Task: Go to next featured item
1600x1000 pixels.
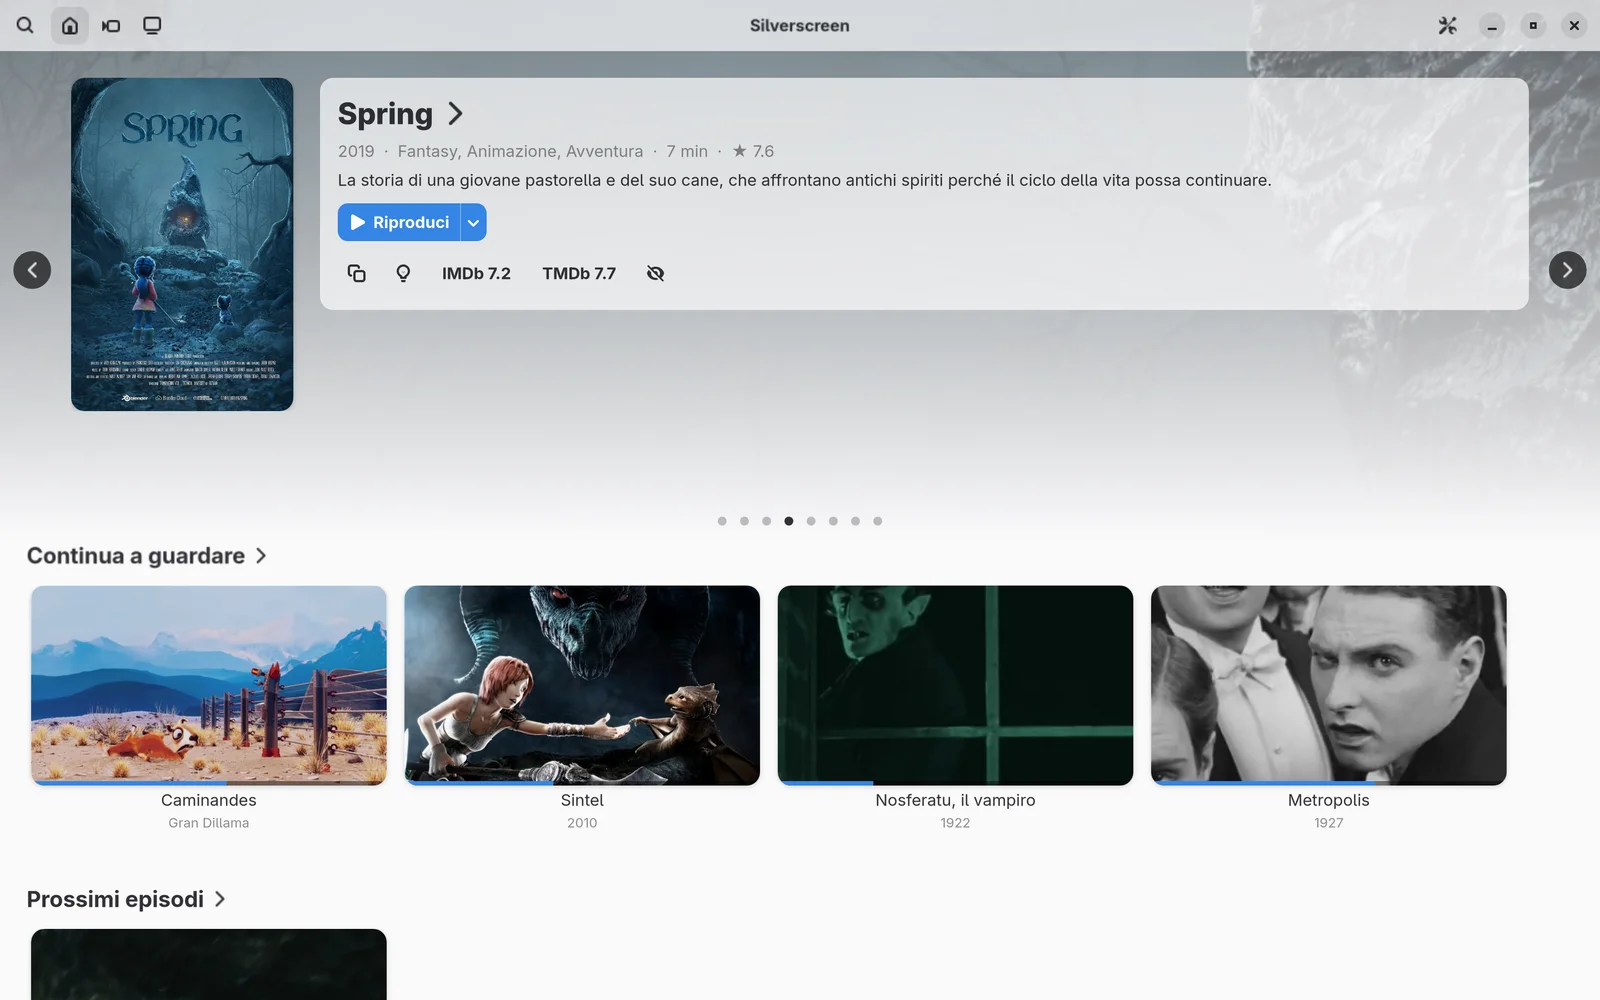Action: (1567, 270)
